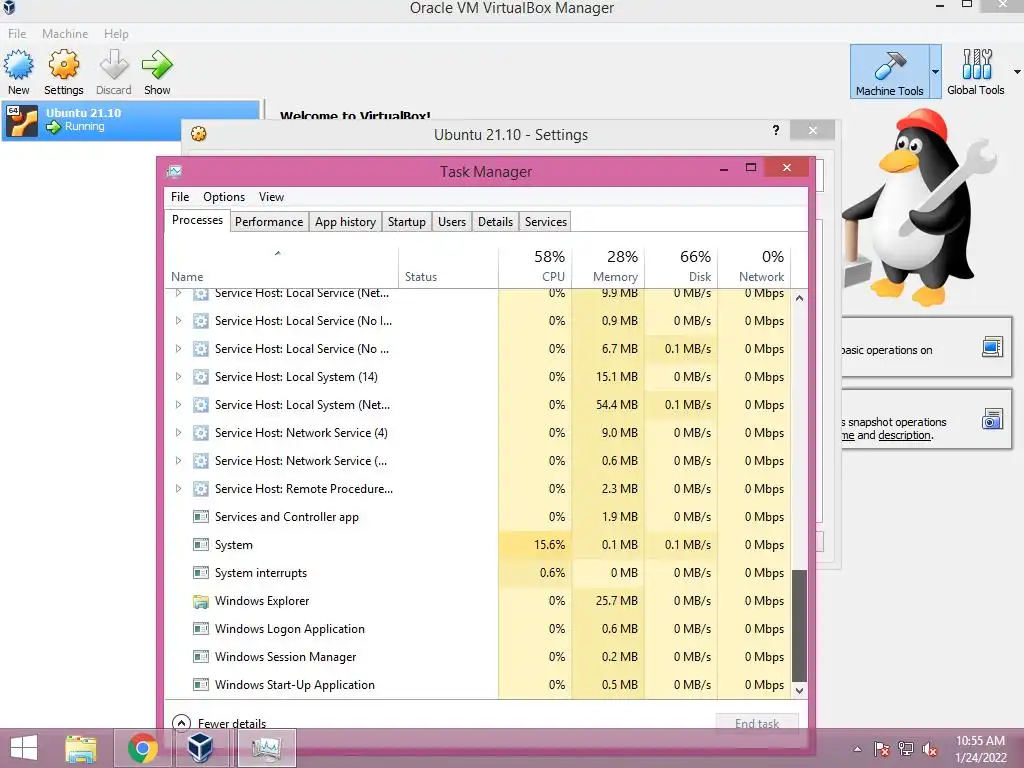Open Windows Start button on taskbar
Viewport: 1024px width, 768px height.
coord(24,748)
